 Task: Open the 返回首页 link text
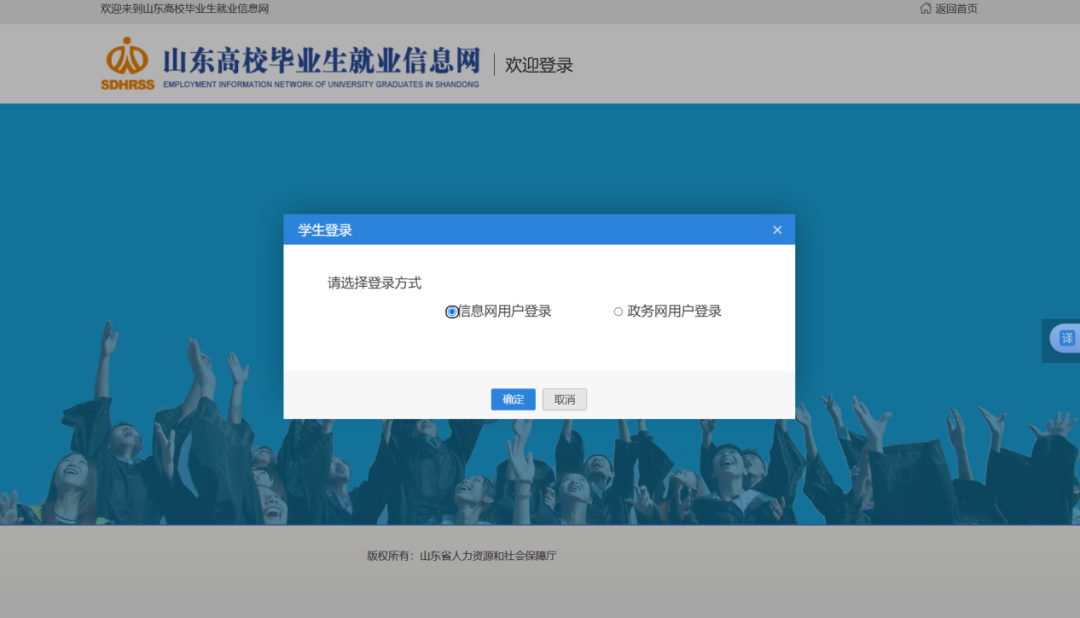956,9
